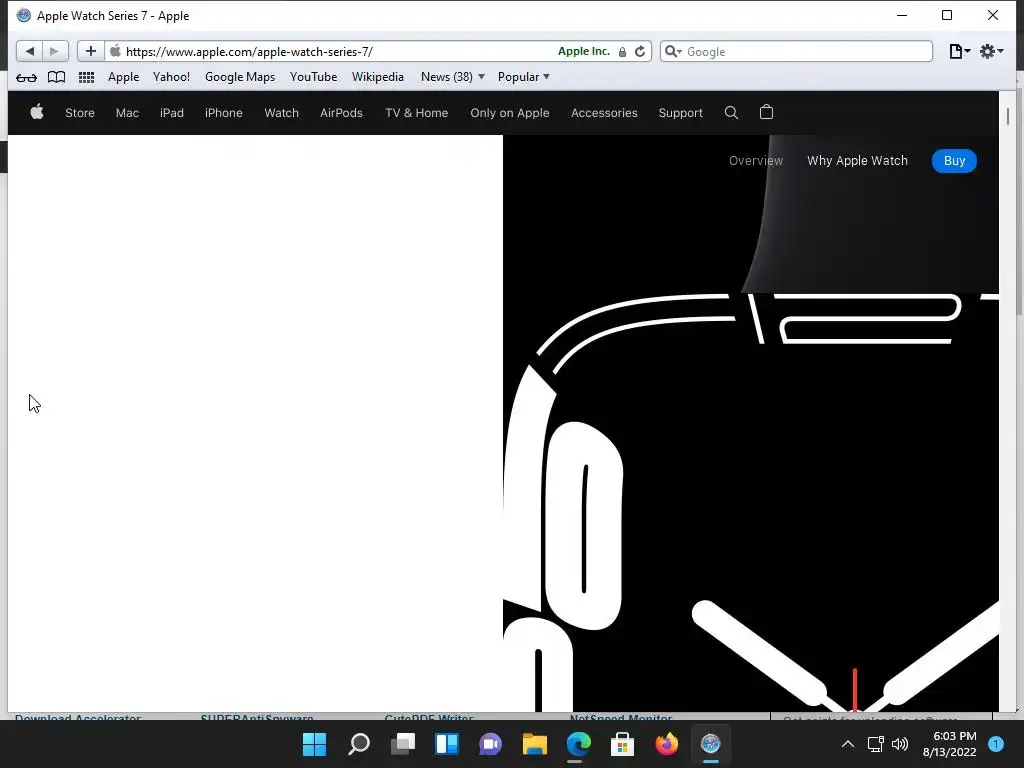Open File Explorer on the taskbar
1024x768 pixels.
pos(535,744)
